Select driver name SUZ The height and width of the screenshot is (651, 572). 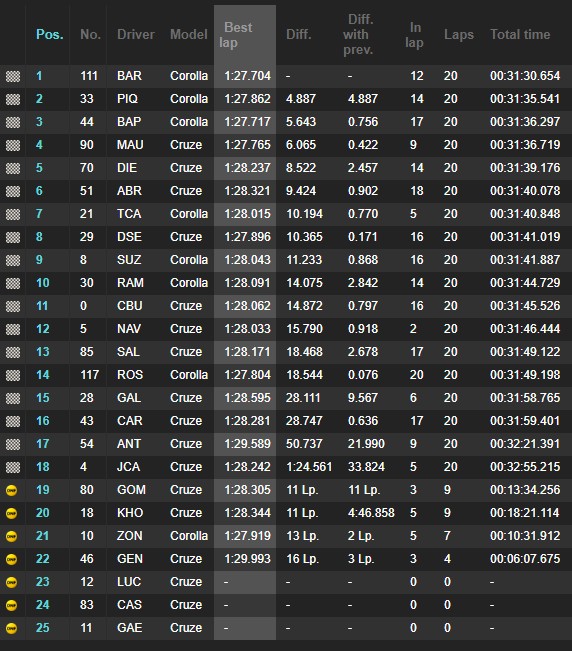pyautogui.click(x=129, y=260)
